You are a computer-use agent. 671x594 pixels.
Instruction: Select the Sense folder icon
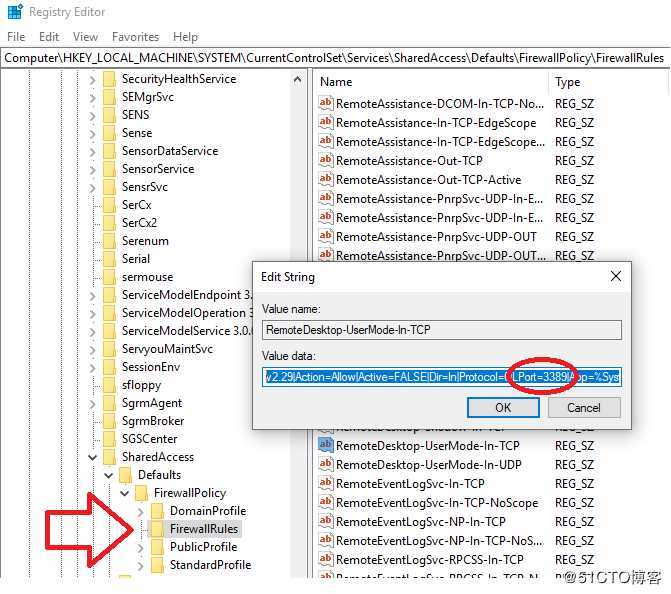[110, 133]
